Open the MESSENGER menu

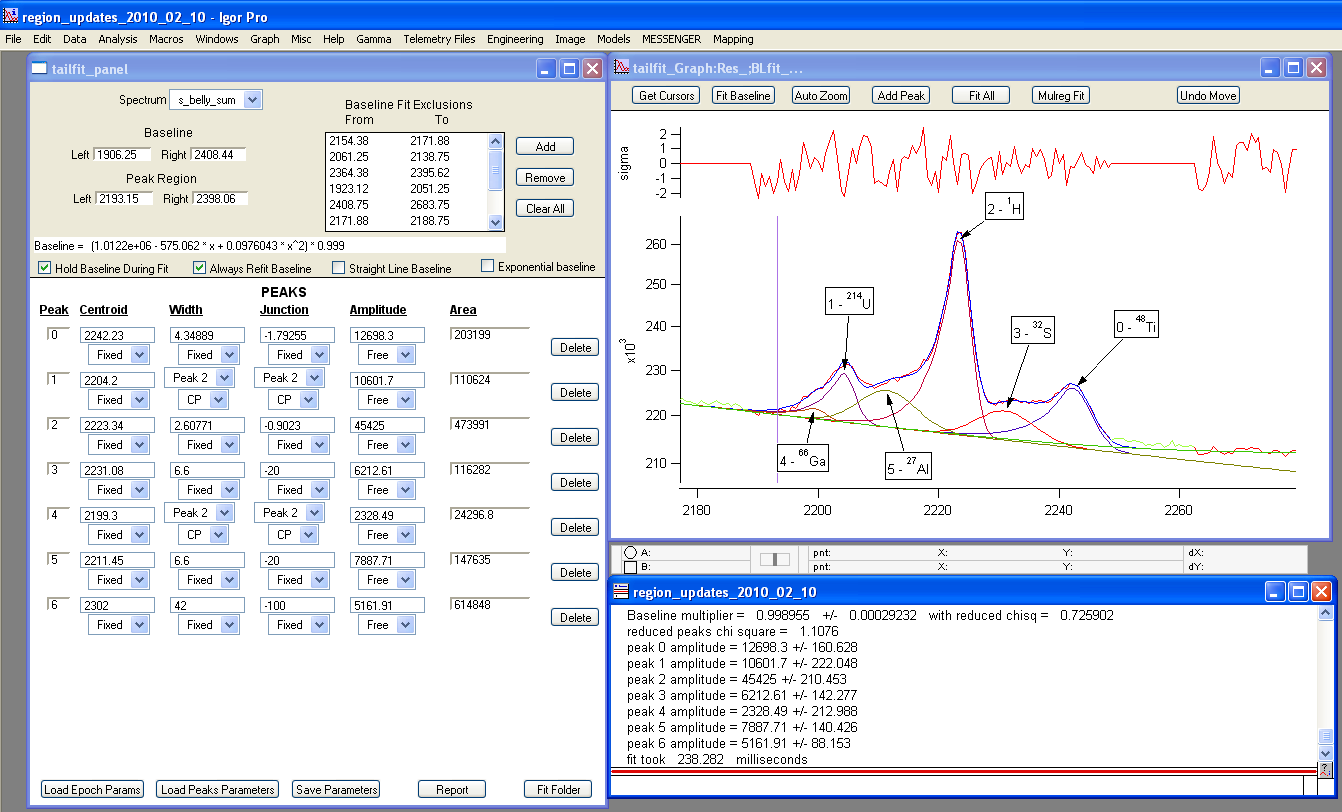[671, 39]
